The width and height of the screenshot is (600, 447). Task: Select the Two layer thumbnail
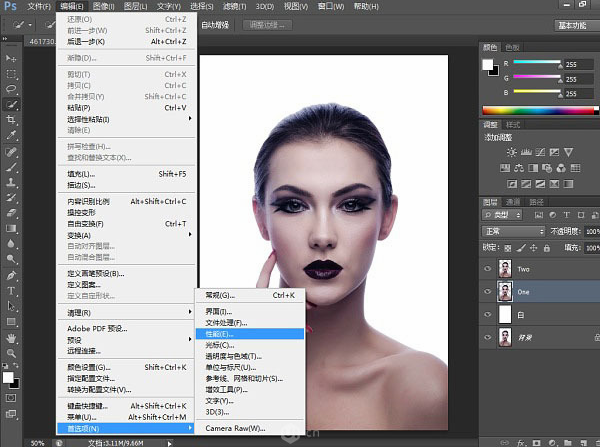tap(503, 268)
